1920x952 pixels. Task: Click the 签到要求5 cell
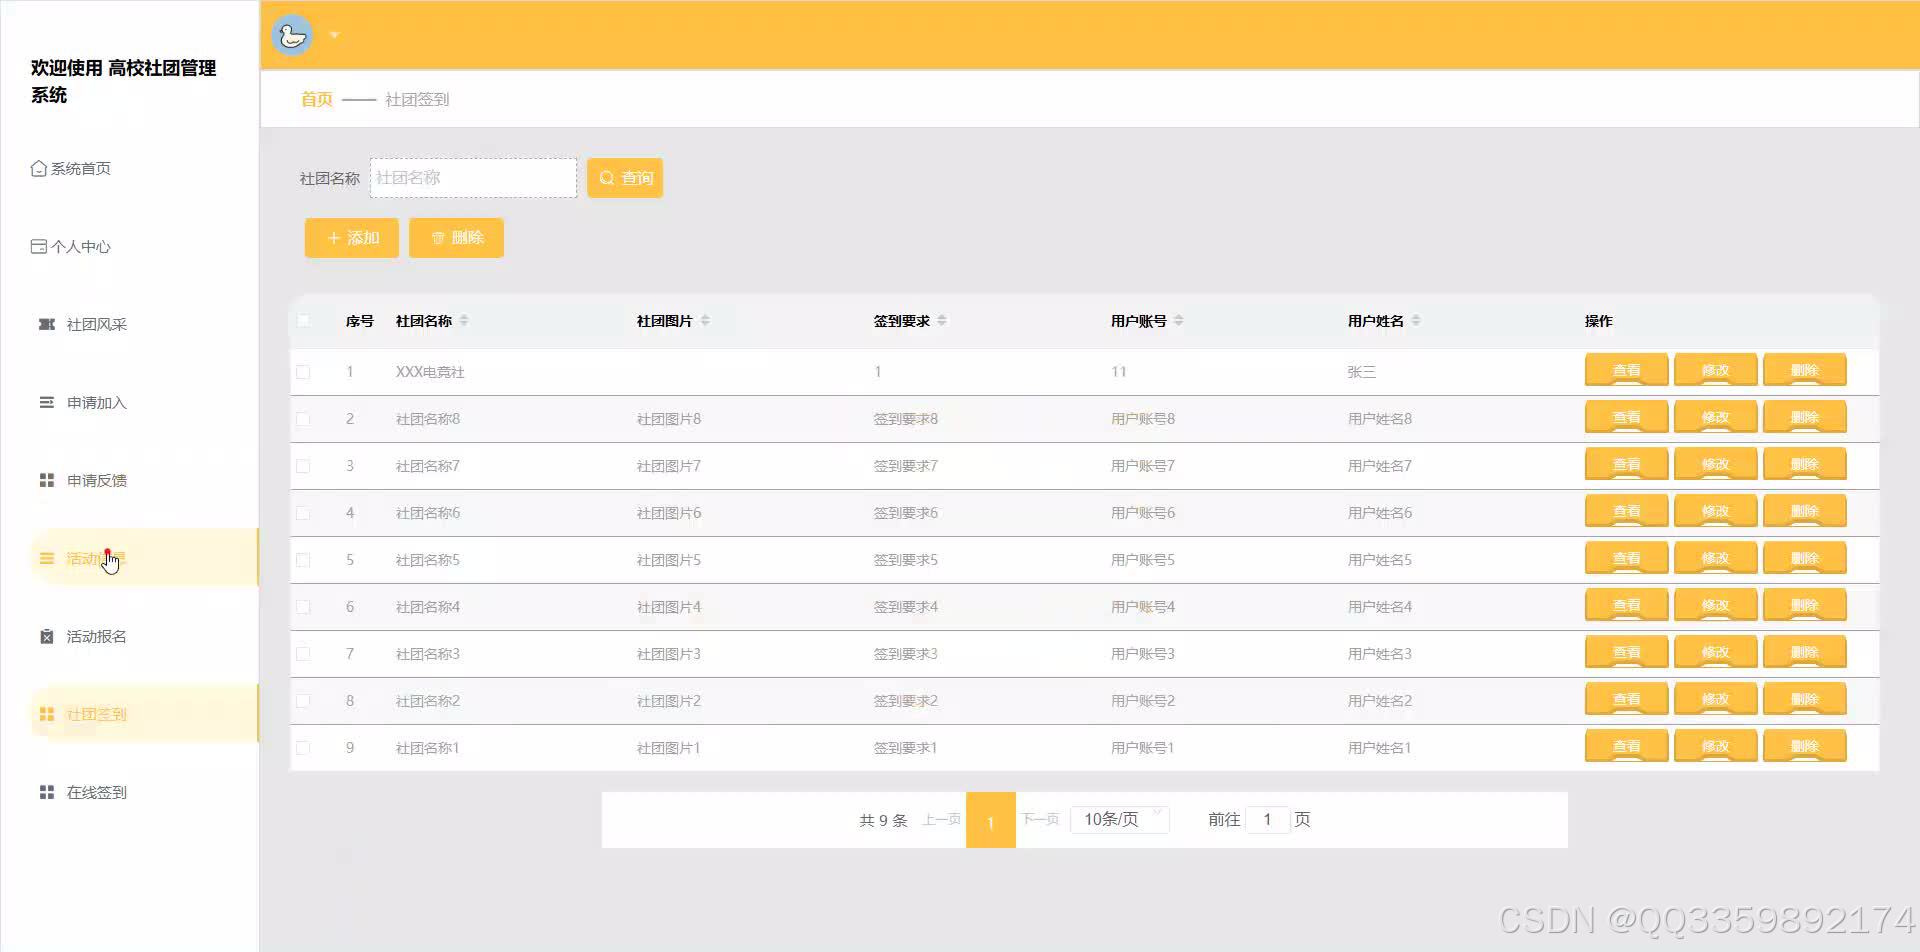point(906,560)
